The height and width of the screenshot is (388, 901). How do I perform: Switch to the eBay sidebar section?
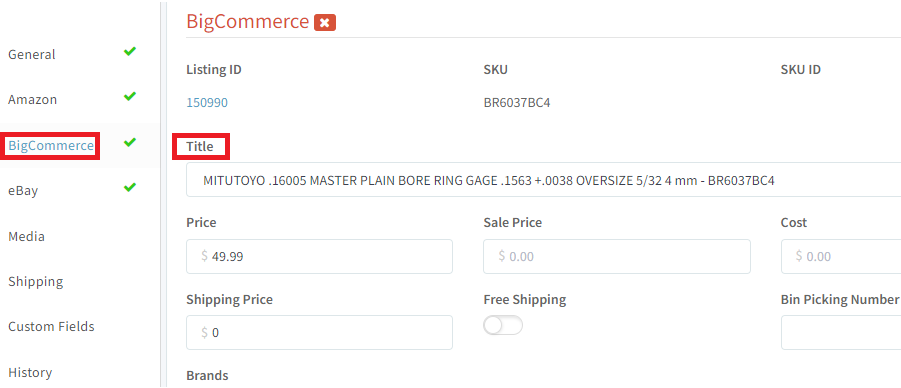click(23, 191)
